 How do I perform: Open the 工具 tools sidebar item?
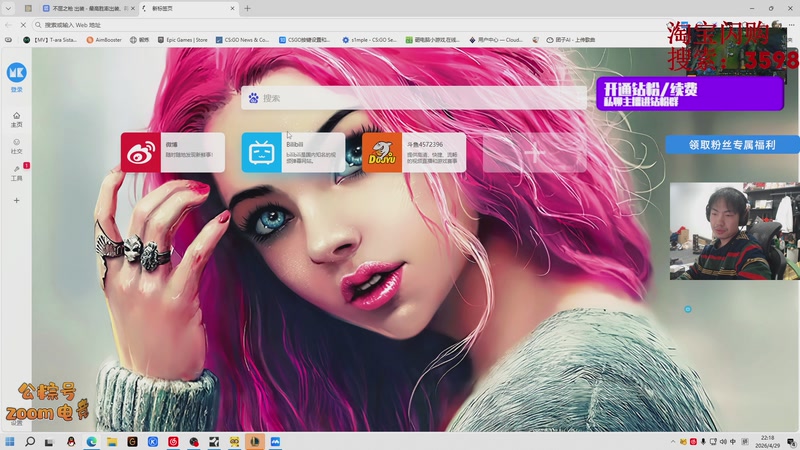point(16,173)
